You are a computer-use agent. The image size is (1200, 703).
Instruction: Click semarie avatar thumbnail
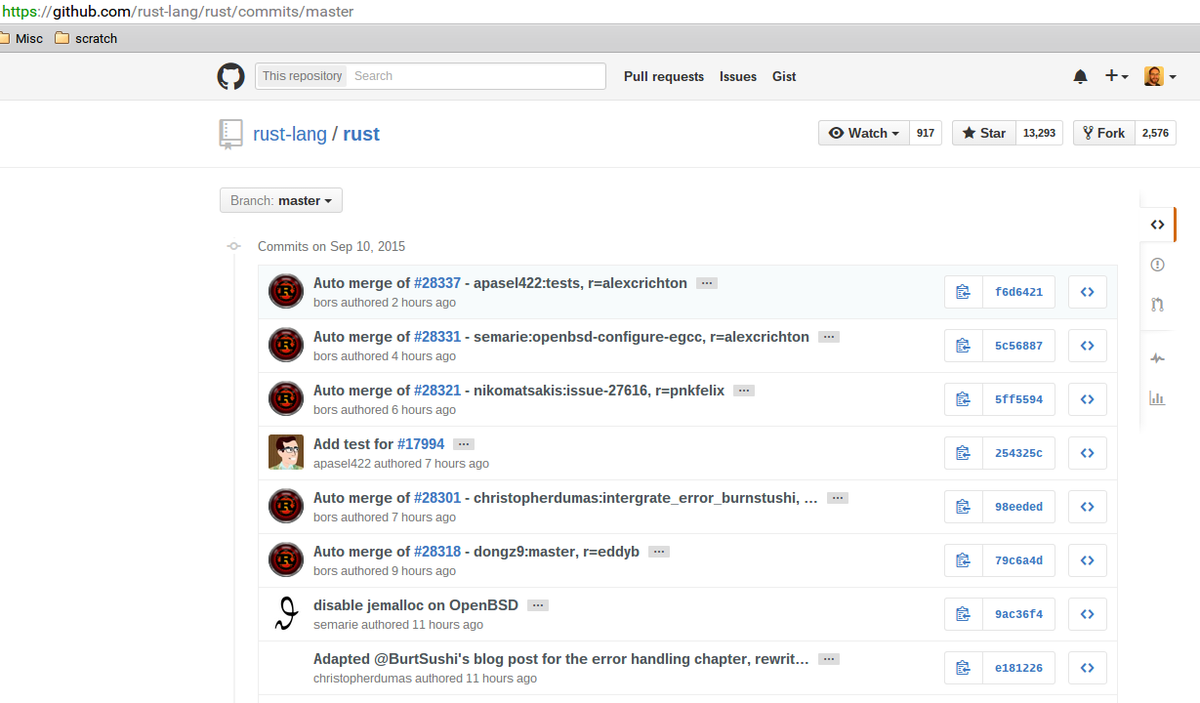(x=286, y=613)
